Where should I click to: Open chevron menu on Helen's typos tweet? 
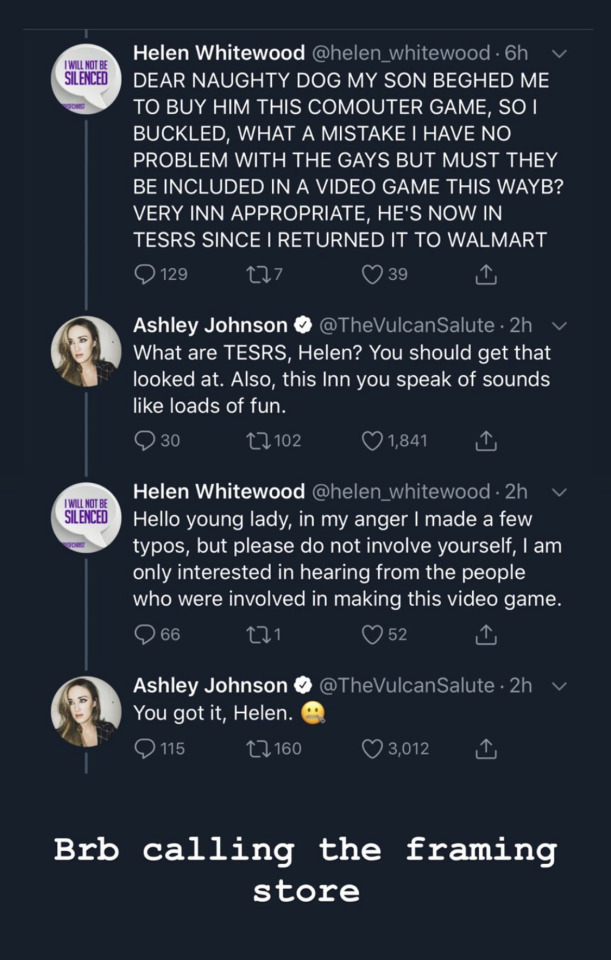(x=559, y=492)
